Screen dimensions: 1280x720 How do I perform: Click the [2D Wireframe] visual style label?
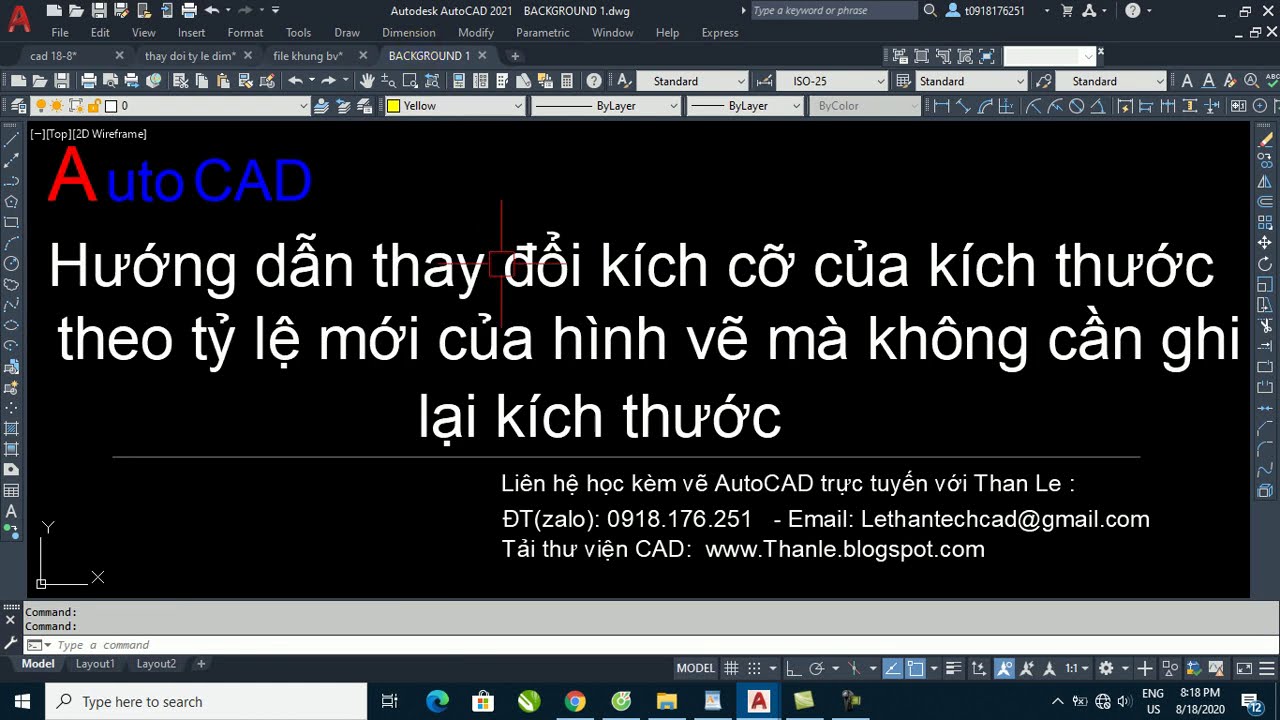click(x=110, y=134)
